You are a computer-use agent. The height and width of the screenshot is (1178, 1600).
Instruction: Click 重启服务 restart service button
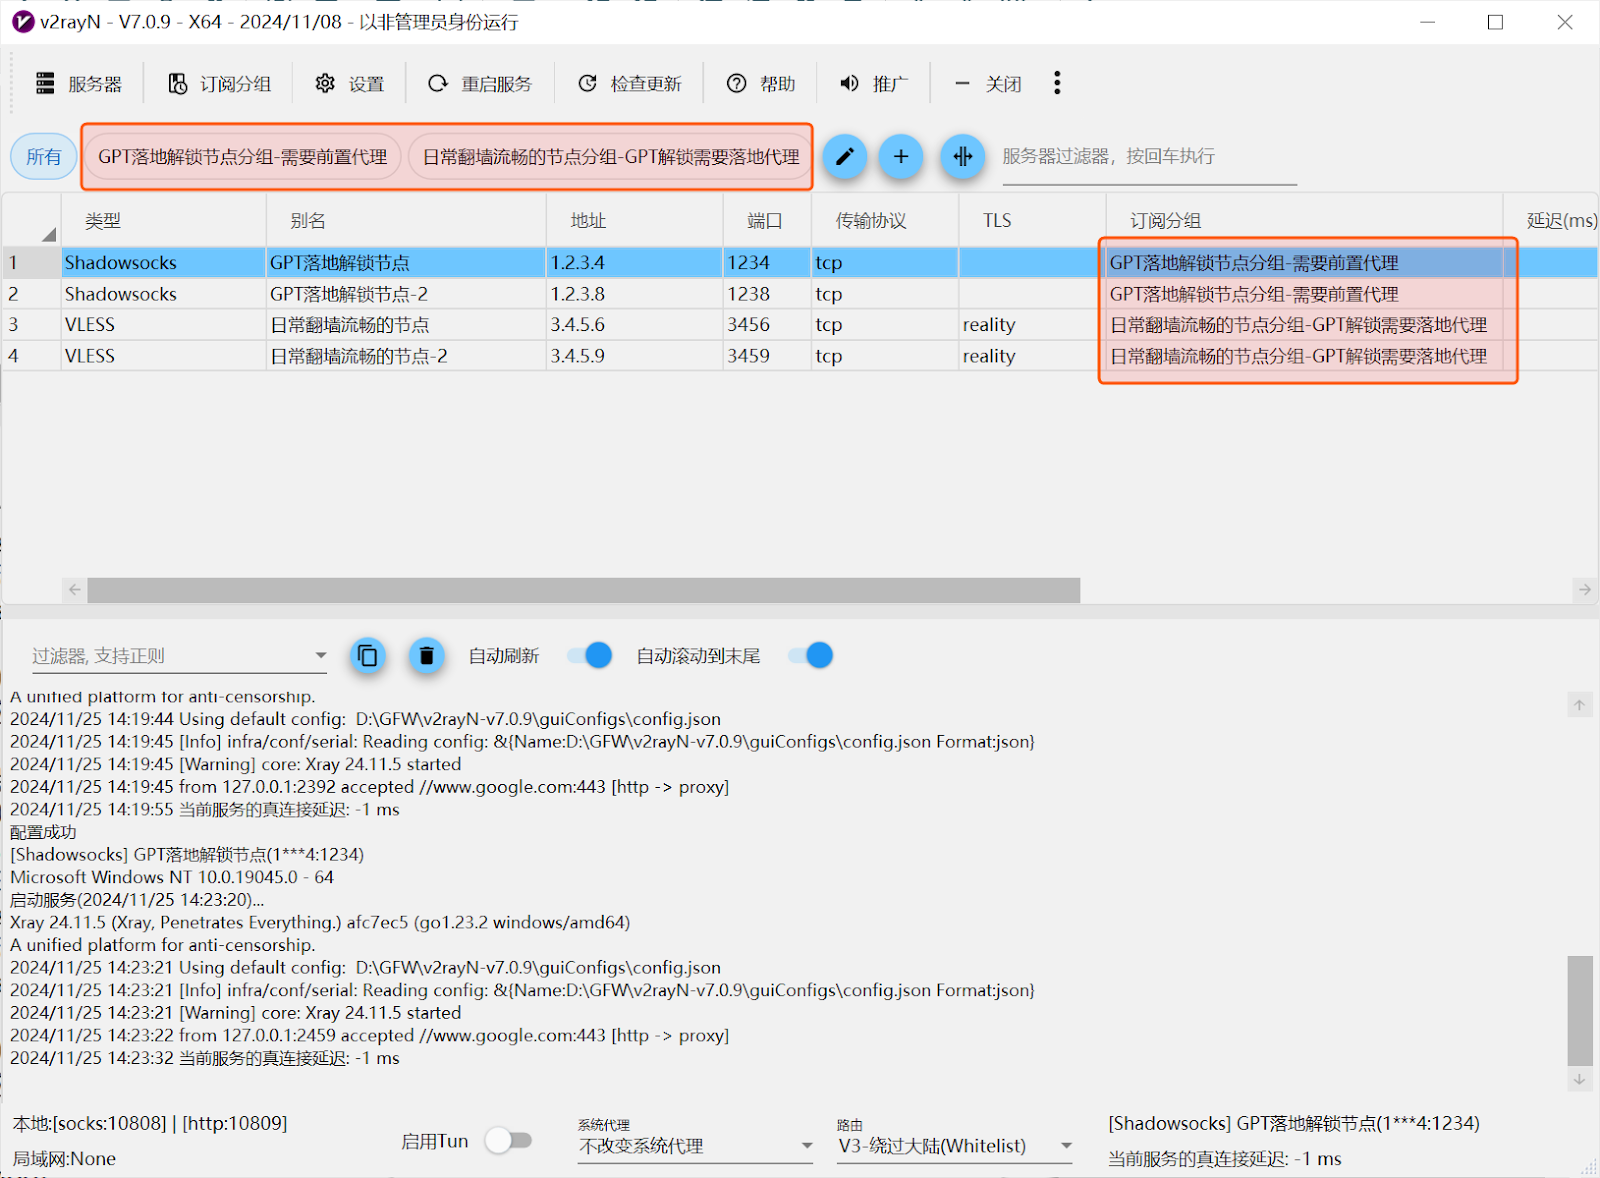pyautogui.click(x=480, y=84)
